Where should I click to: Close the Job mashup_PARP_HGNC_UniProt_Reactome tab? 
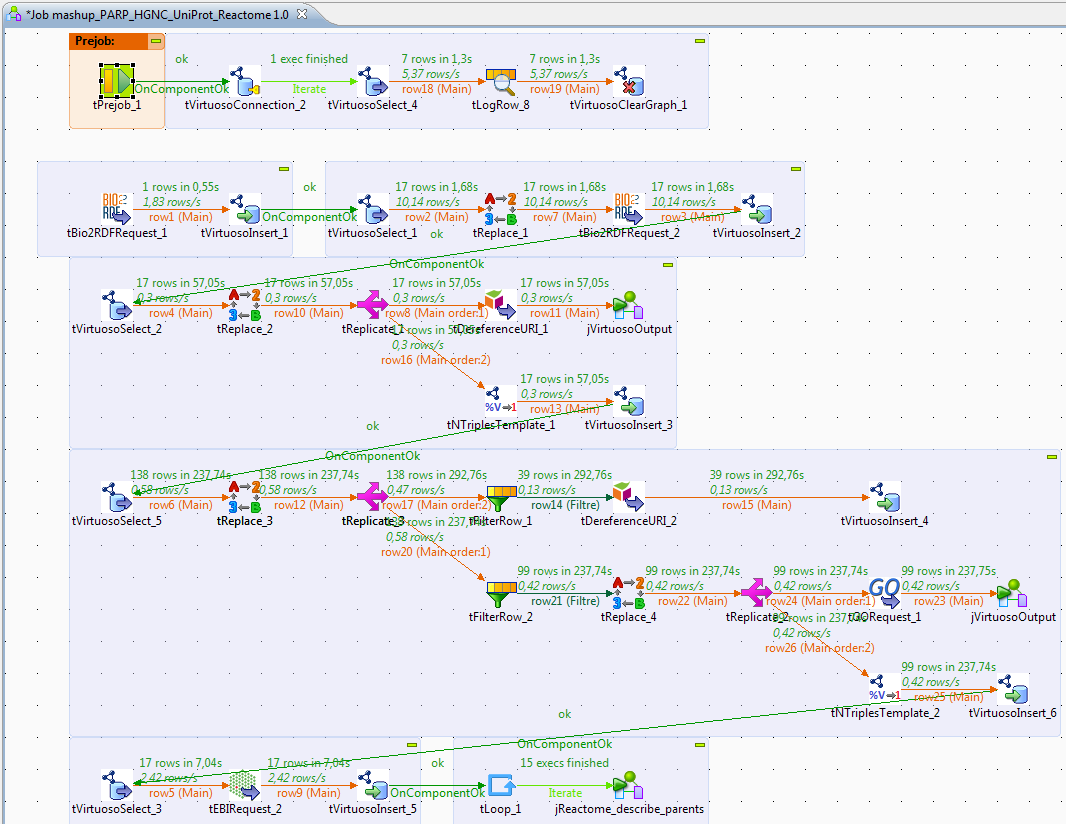tap(302, 12)
